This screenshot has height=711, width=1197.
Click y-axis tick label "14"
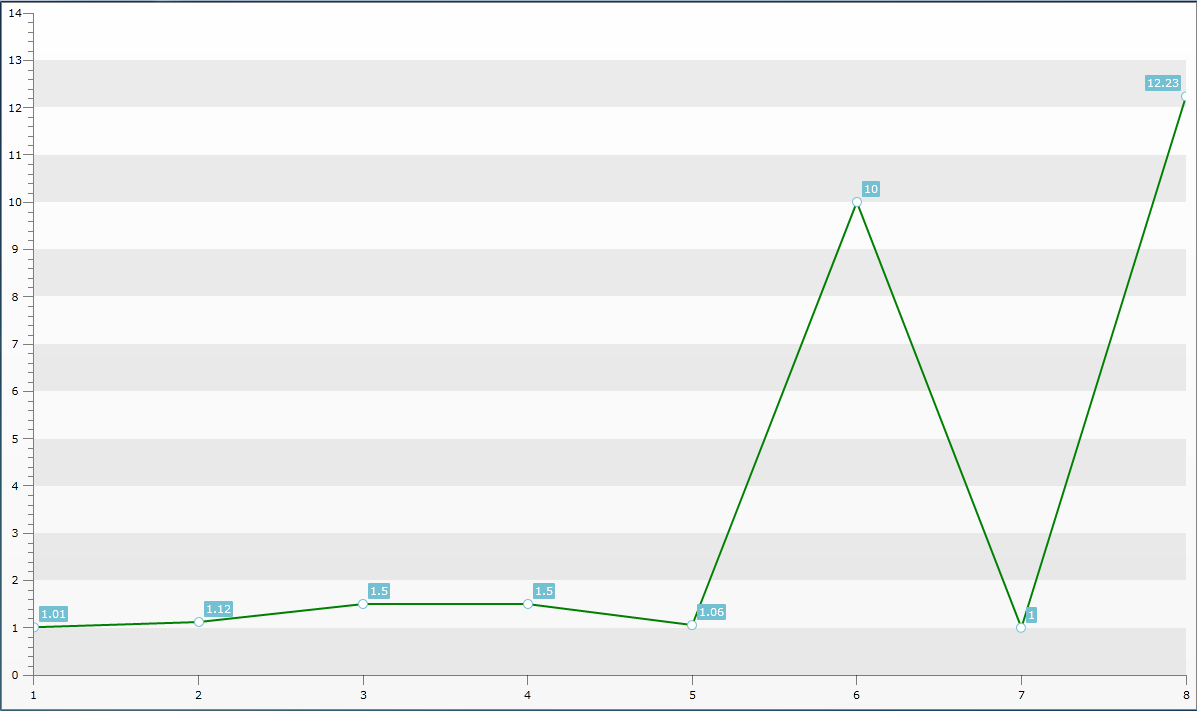pyautogui.click(x=14, y=13)
